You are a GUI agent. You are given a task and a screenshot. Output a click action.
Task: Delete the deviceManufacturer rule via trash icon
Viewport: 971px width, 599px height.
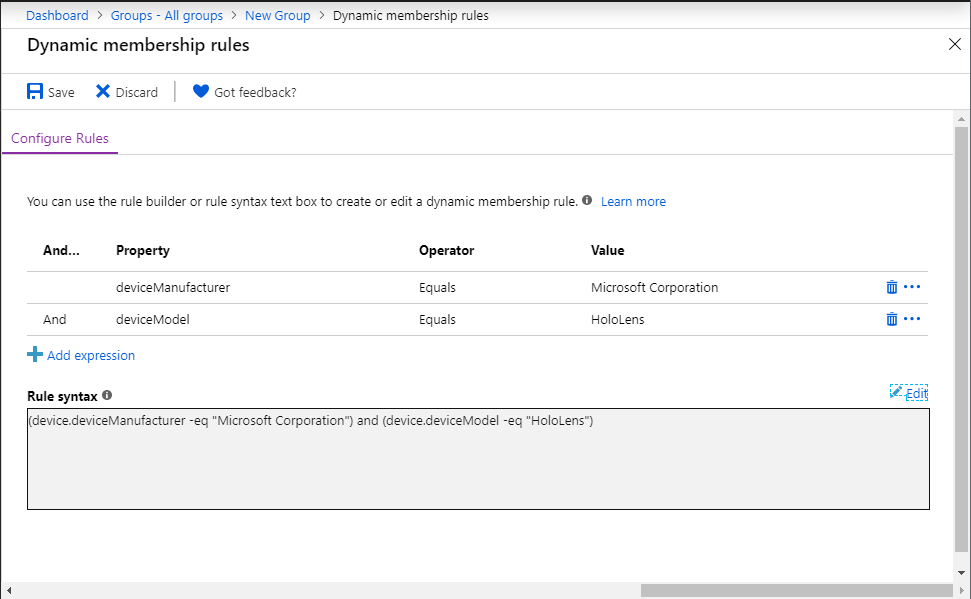point(892,287)
